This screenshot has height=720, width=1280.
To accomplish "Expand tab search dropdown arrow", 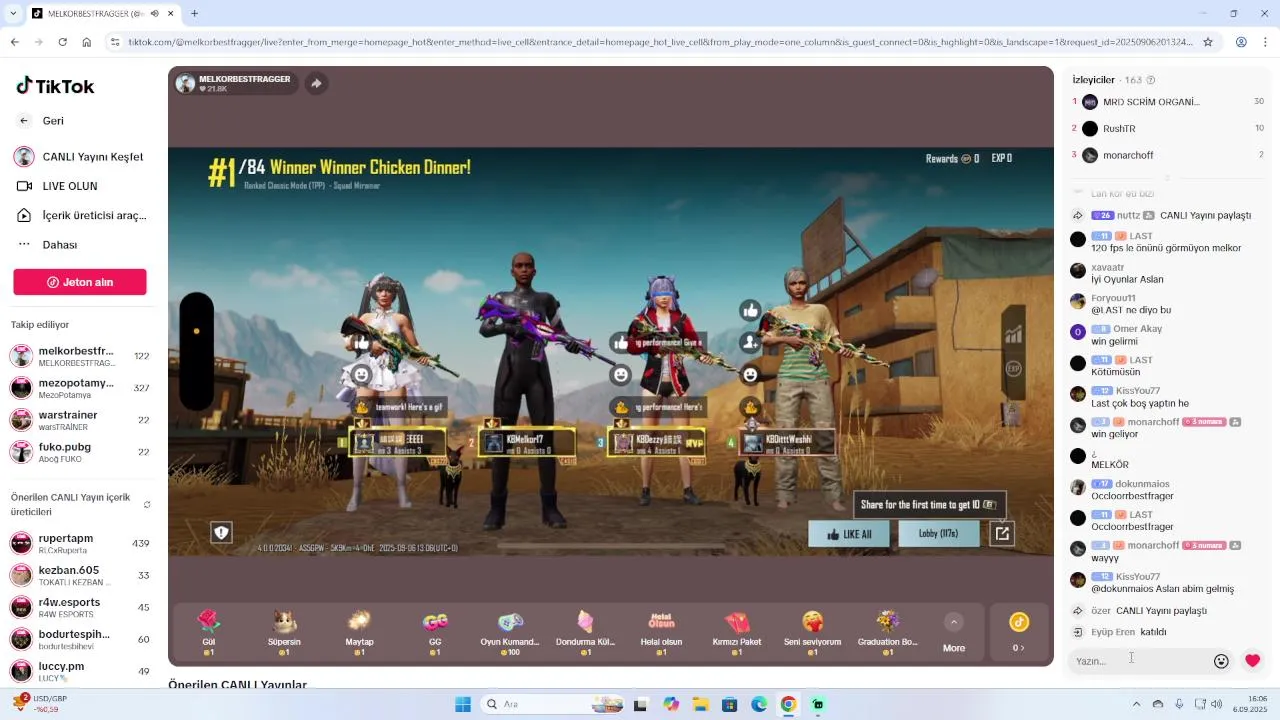I will coord(14,14).
